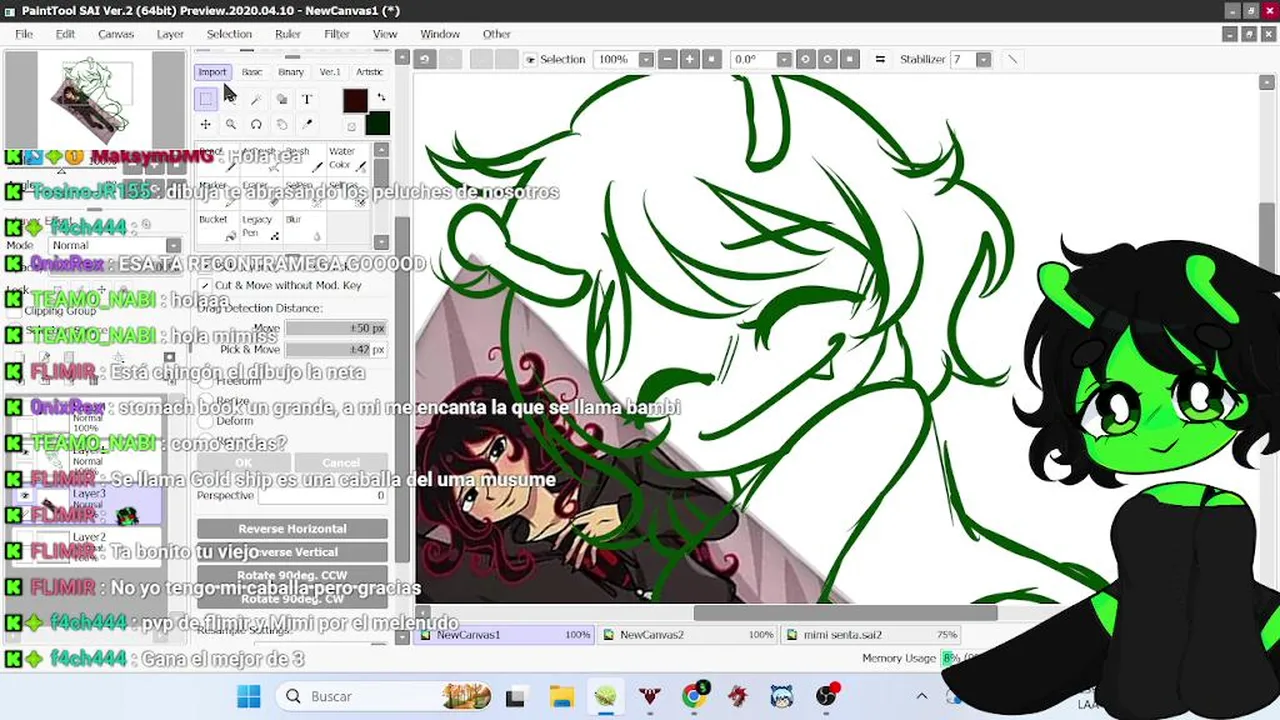
Task: Open the Canvas menu
Action: tap(116, 34)
